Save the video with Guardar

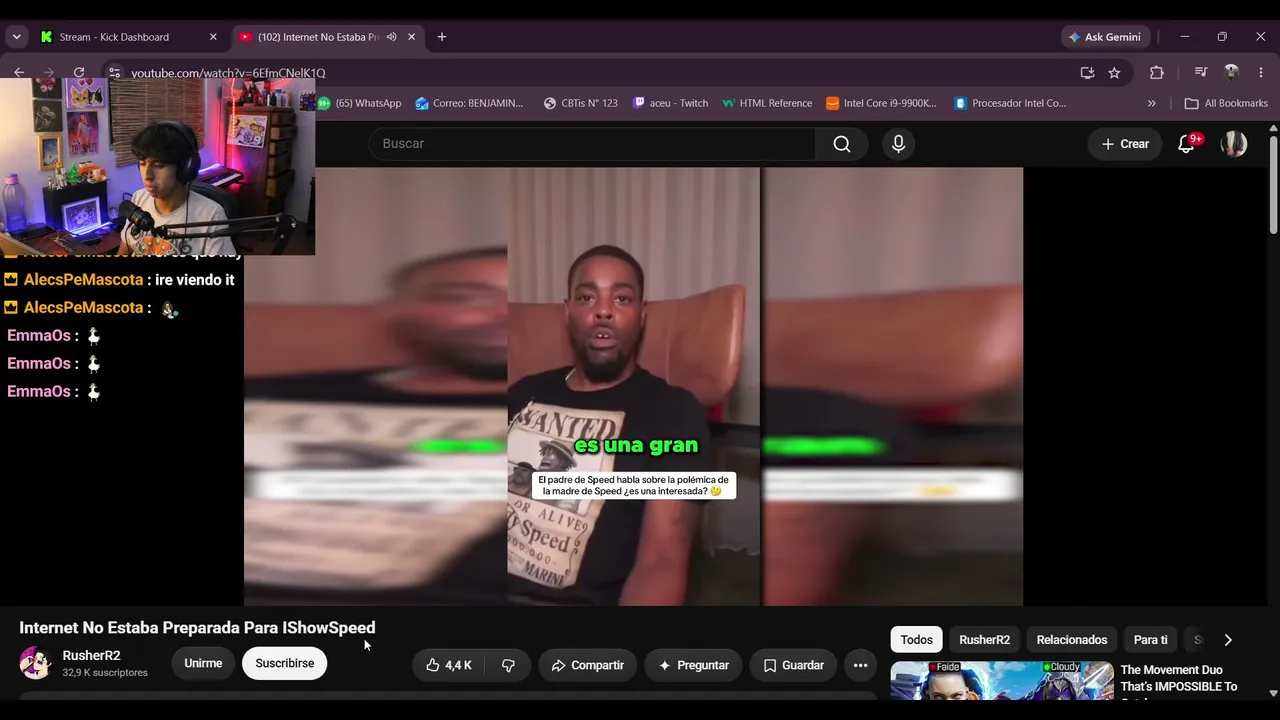(x=793, y=665)
